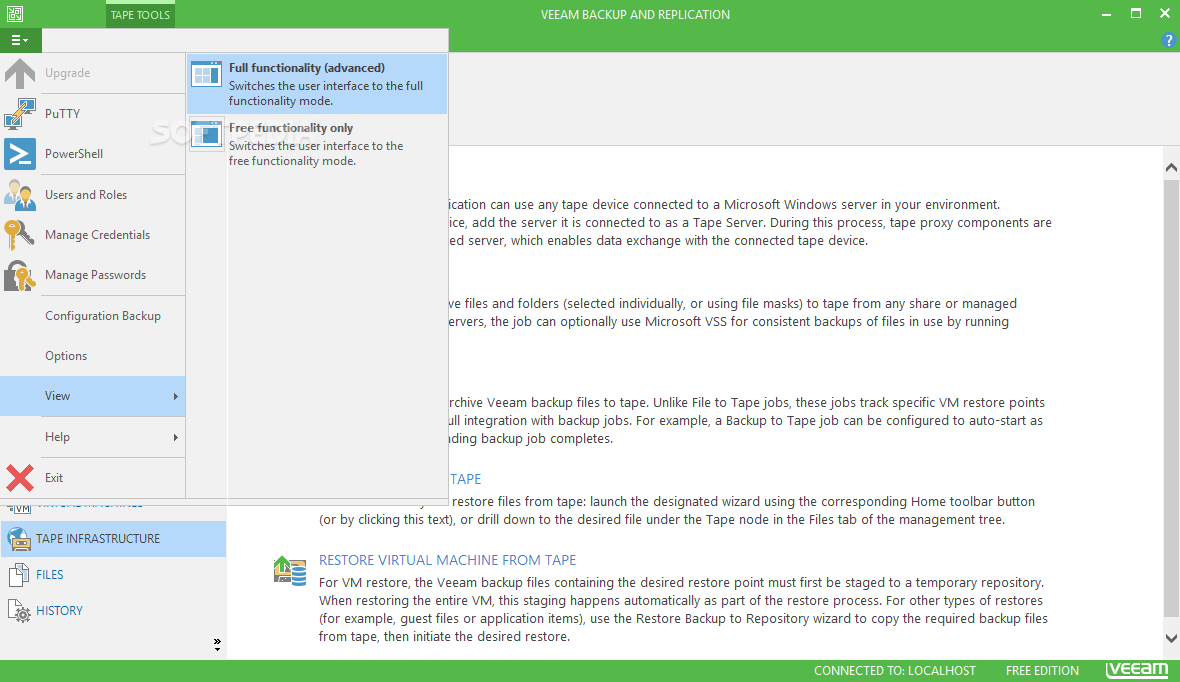Open Users and Roles icon

click(20, 194)
